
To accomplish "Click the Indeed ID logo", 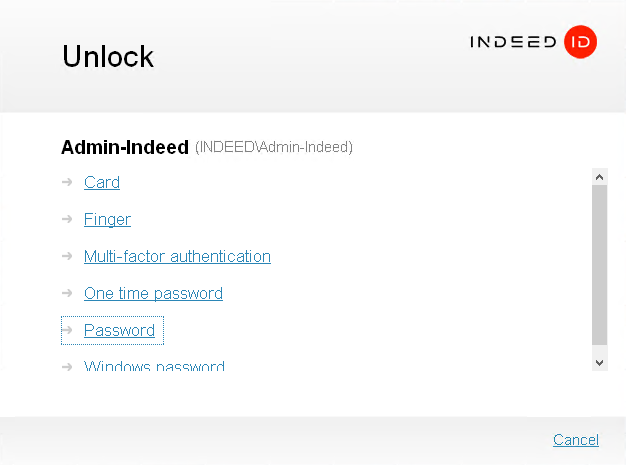I will click(533, 42).
